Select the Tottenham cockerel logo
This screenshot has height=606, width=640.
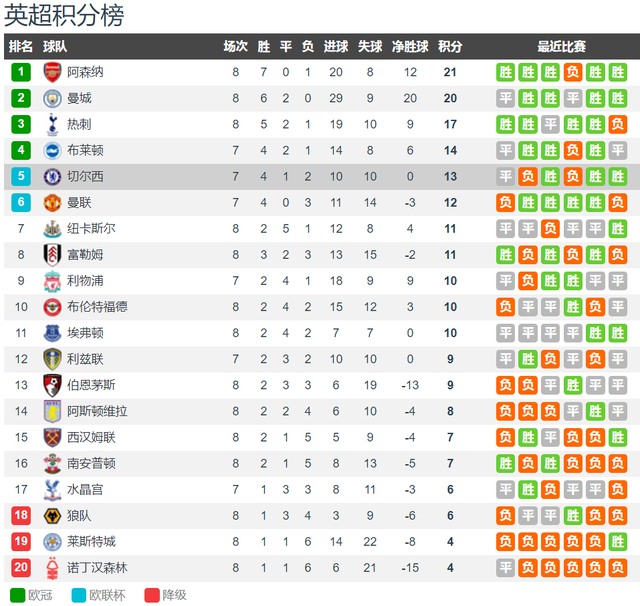click(x=52, y=124)
